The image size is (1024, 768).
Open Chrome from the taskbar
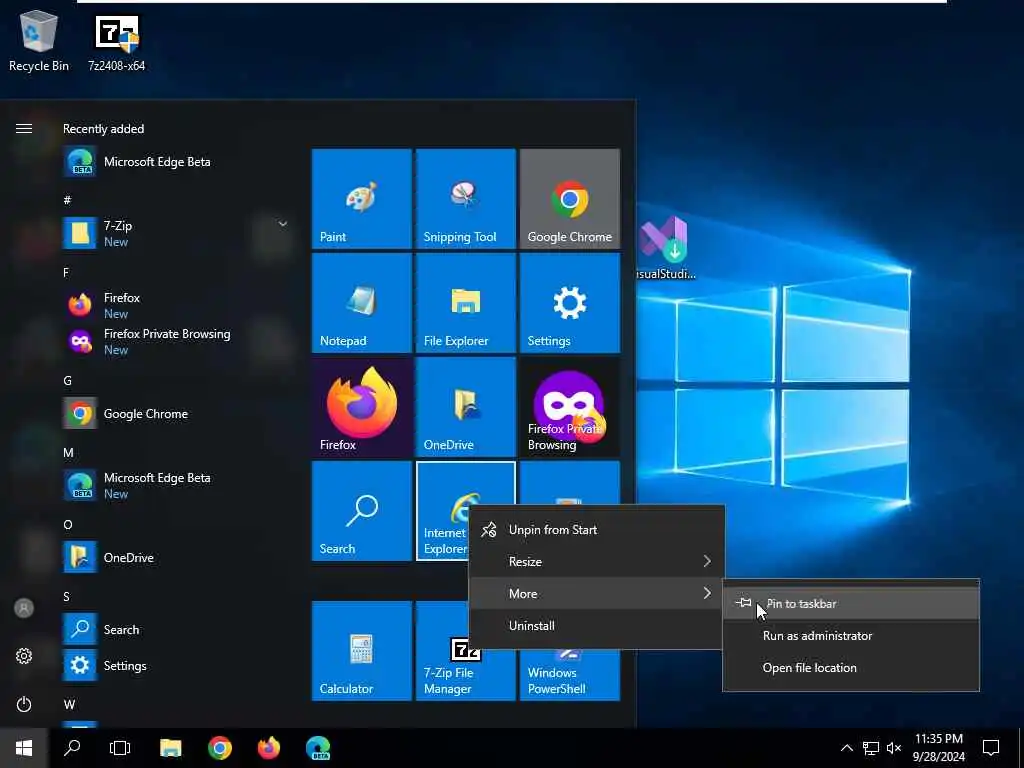[x=220, y=748]
